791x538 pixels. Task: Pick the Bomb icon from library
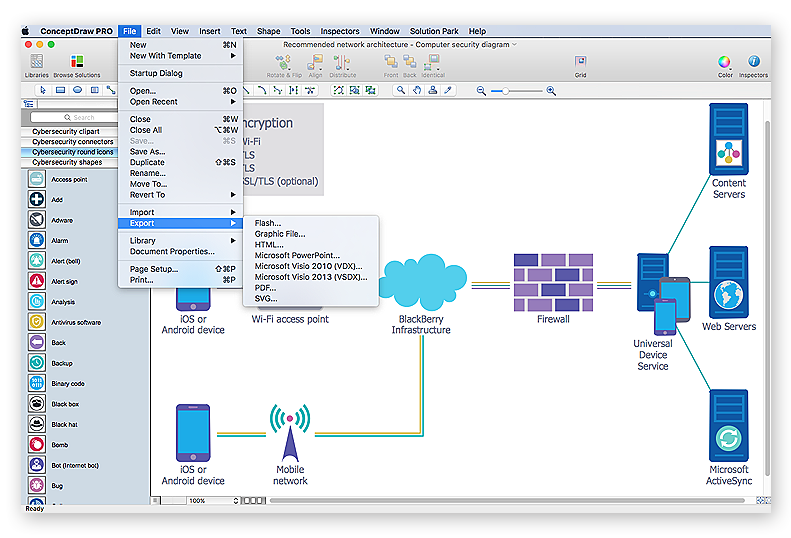pyautogui.click(x=36, y=445)
